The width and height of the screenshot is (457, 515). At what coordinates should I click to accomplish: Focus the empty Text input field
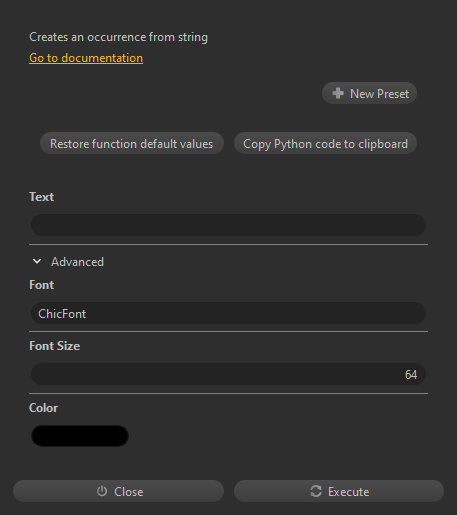click(x=228, y=225)
